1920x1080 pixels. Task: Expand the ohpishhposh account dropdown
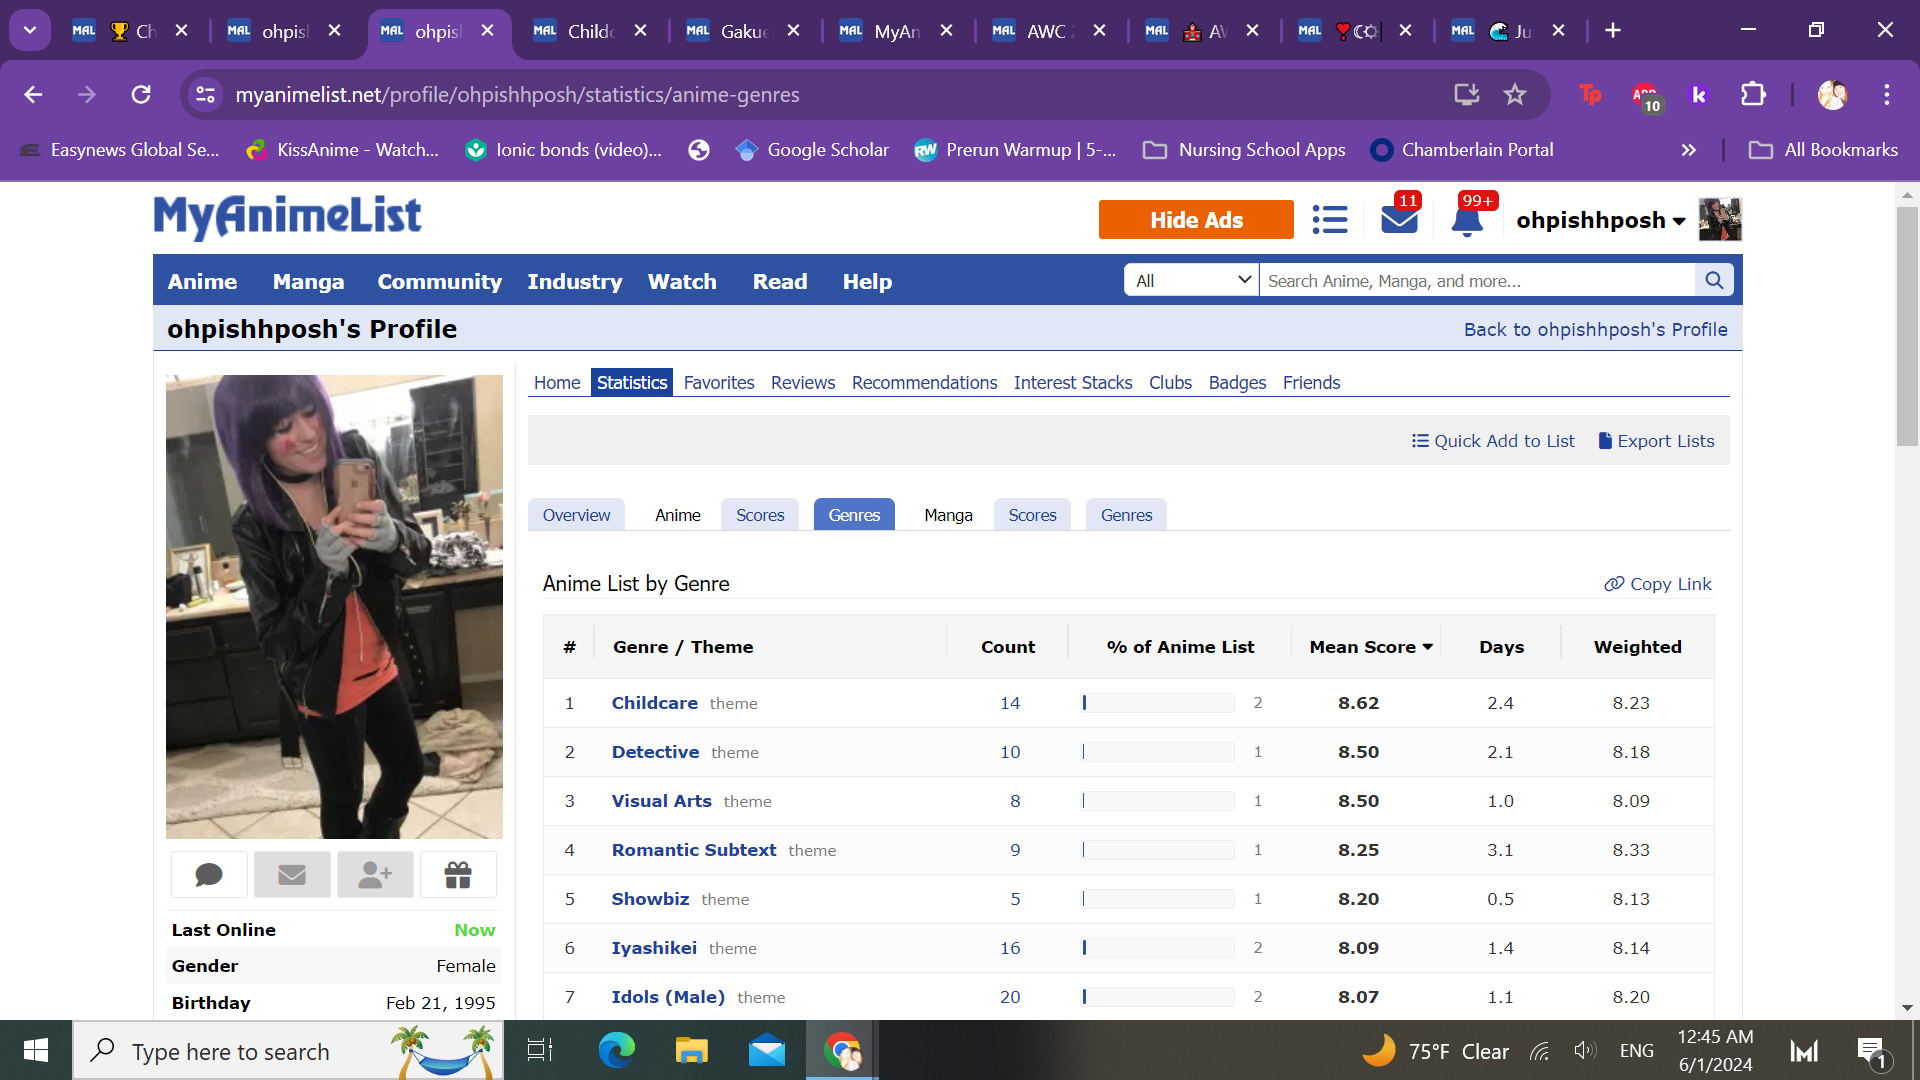[x=1600, y=220]
